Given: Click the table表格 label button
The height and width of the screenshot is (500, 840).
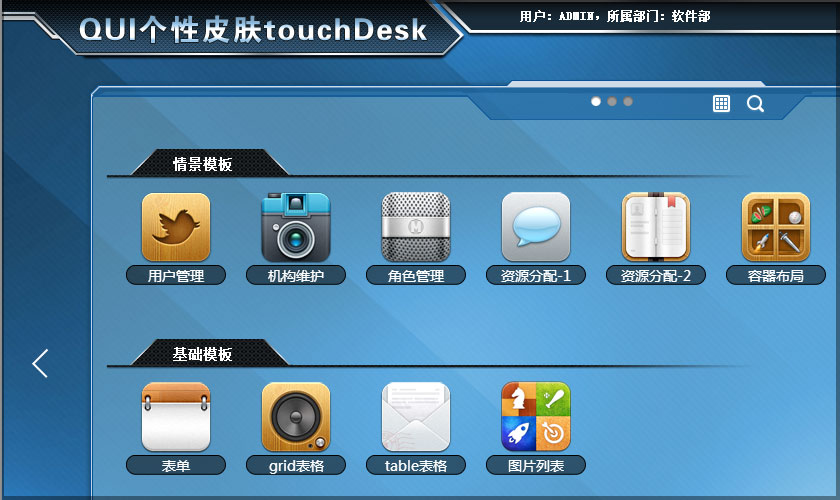Looking at the screenshot, I should tap(416, 465).
